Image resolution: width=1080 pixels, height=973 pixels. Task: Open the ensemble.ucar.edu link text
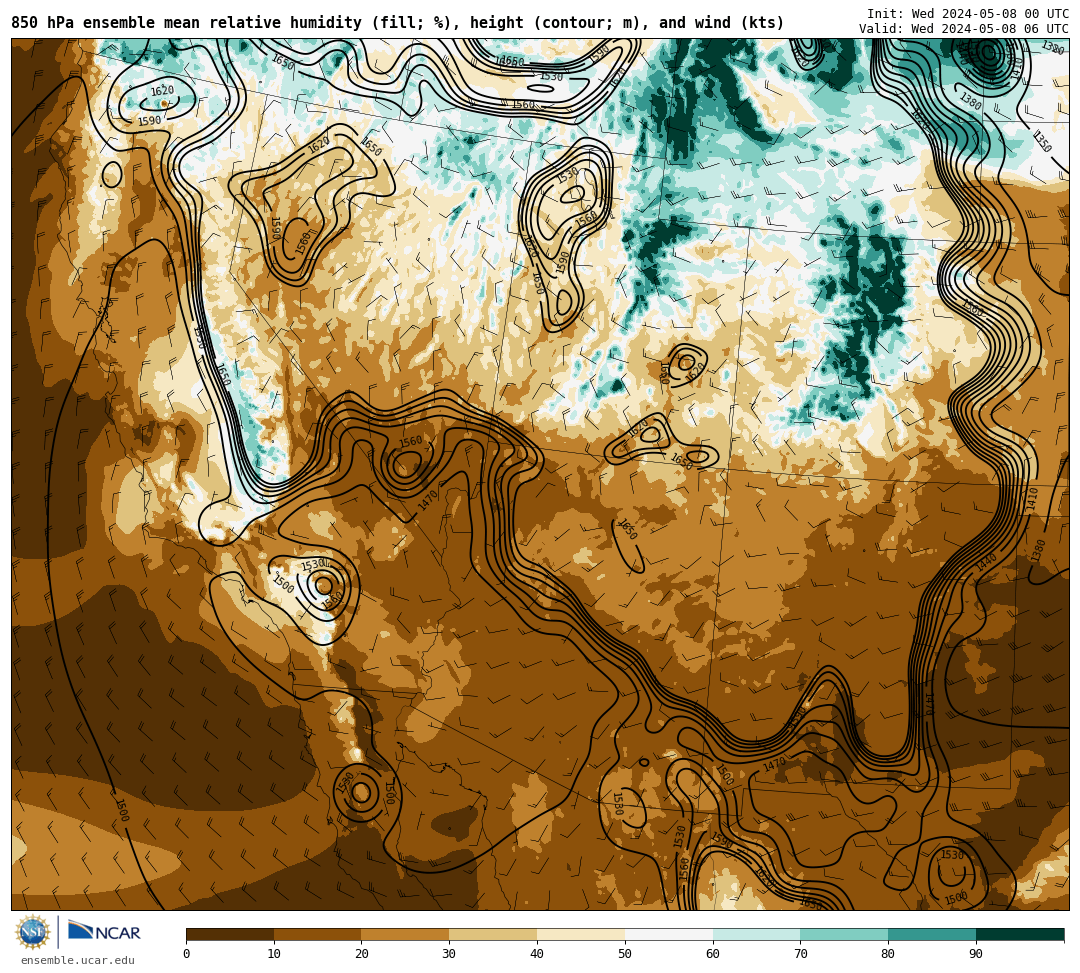(78, 960)
